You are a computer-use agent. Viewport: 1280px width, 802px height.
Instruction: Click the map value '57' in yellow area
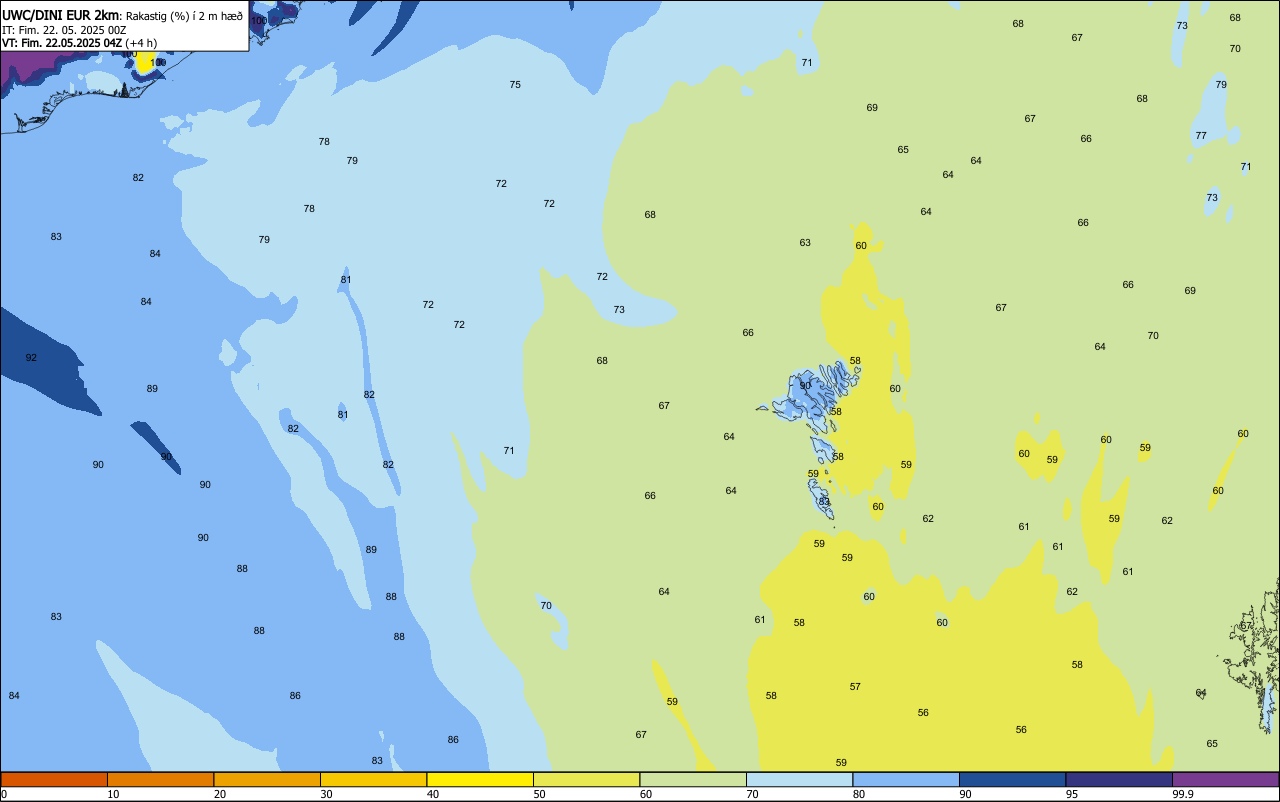click(855, 687)
